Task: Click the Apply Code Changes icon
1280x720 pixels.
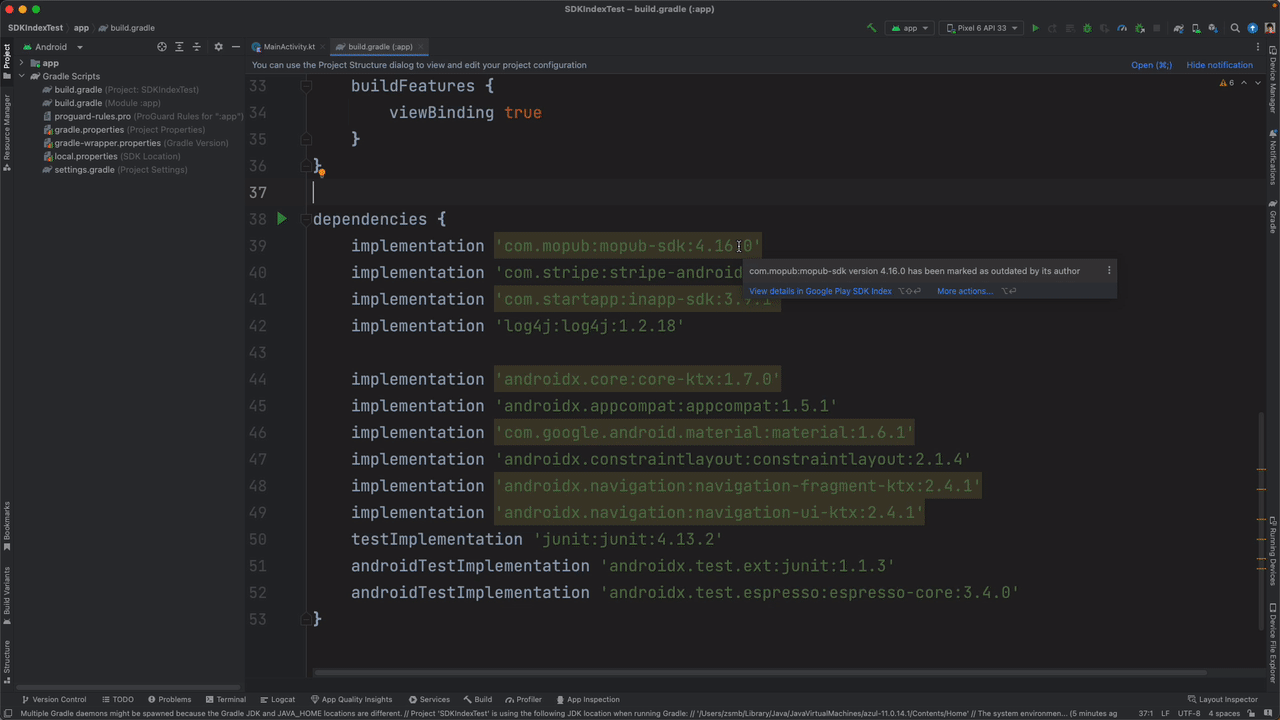Action: coord(1070,28)
